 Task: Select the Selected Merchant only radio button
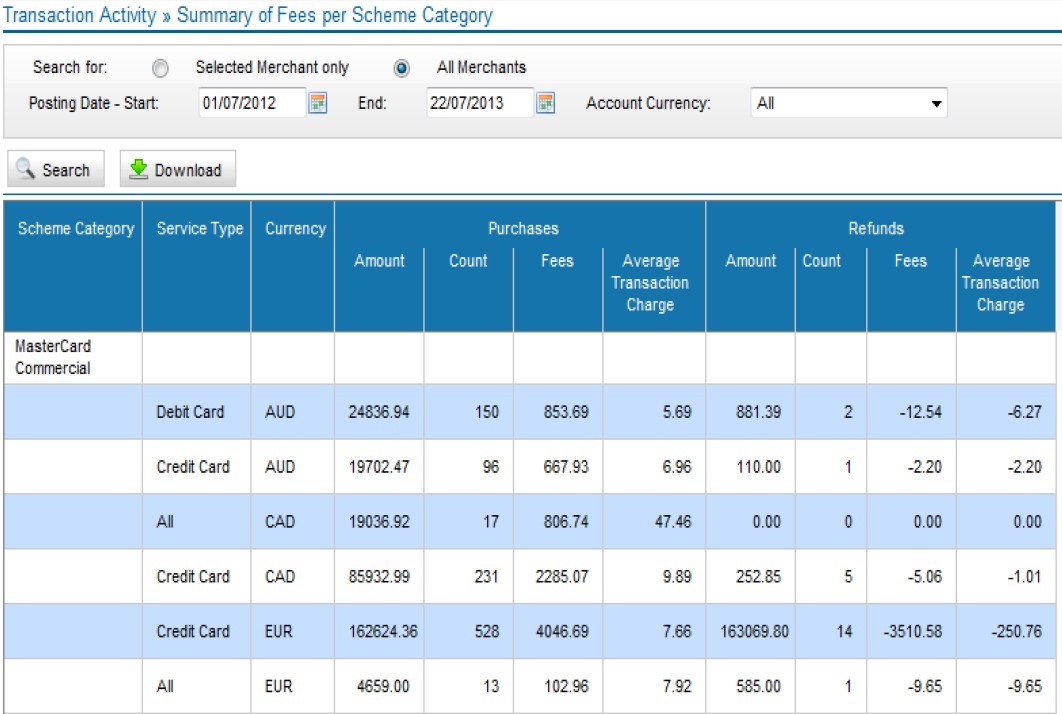[x=161, y=68]
